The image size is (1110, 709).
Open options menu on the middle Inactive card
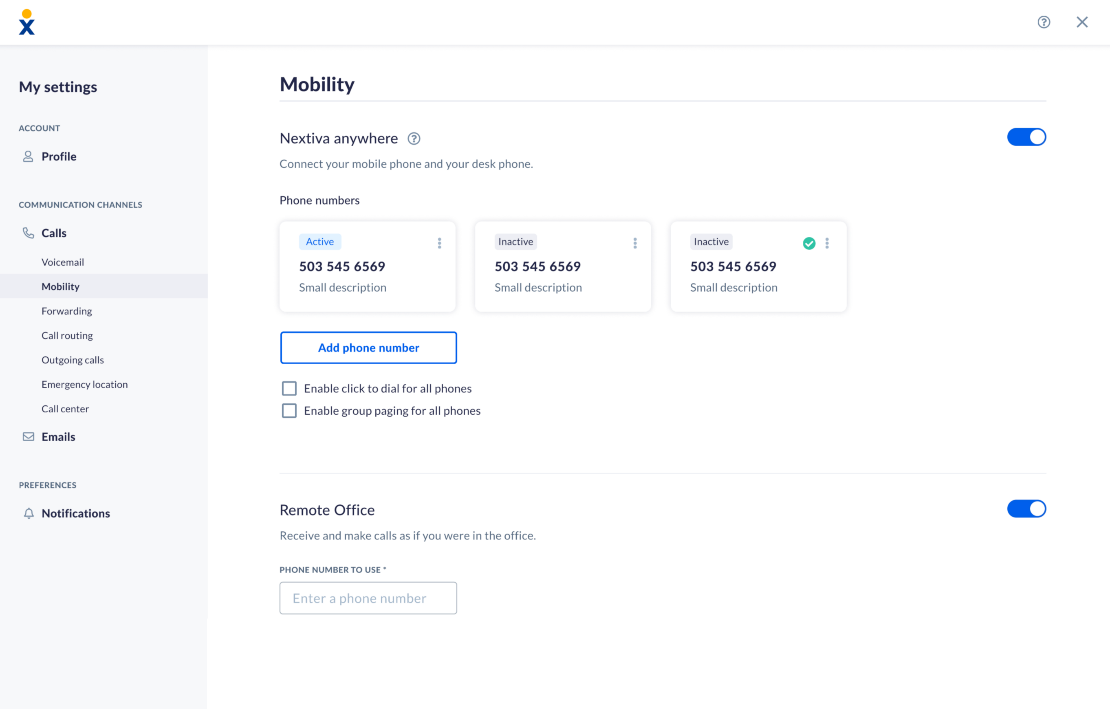coord(635,243)
